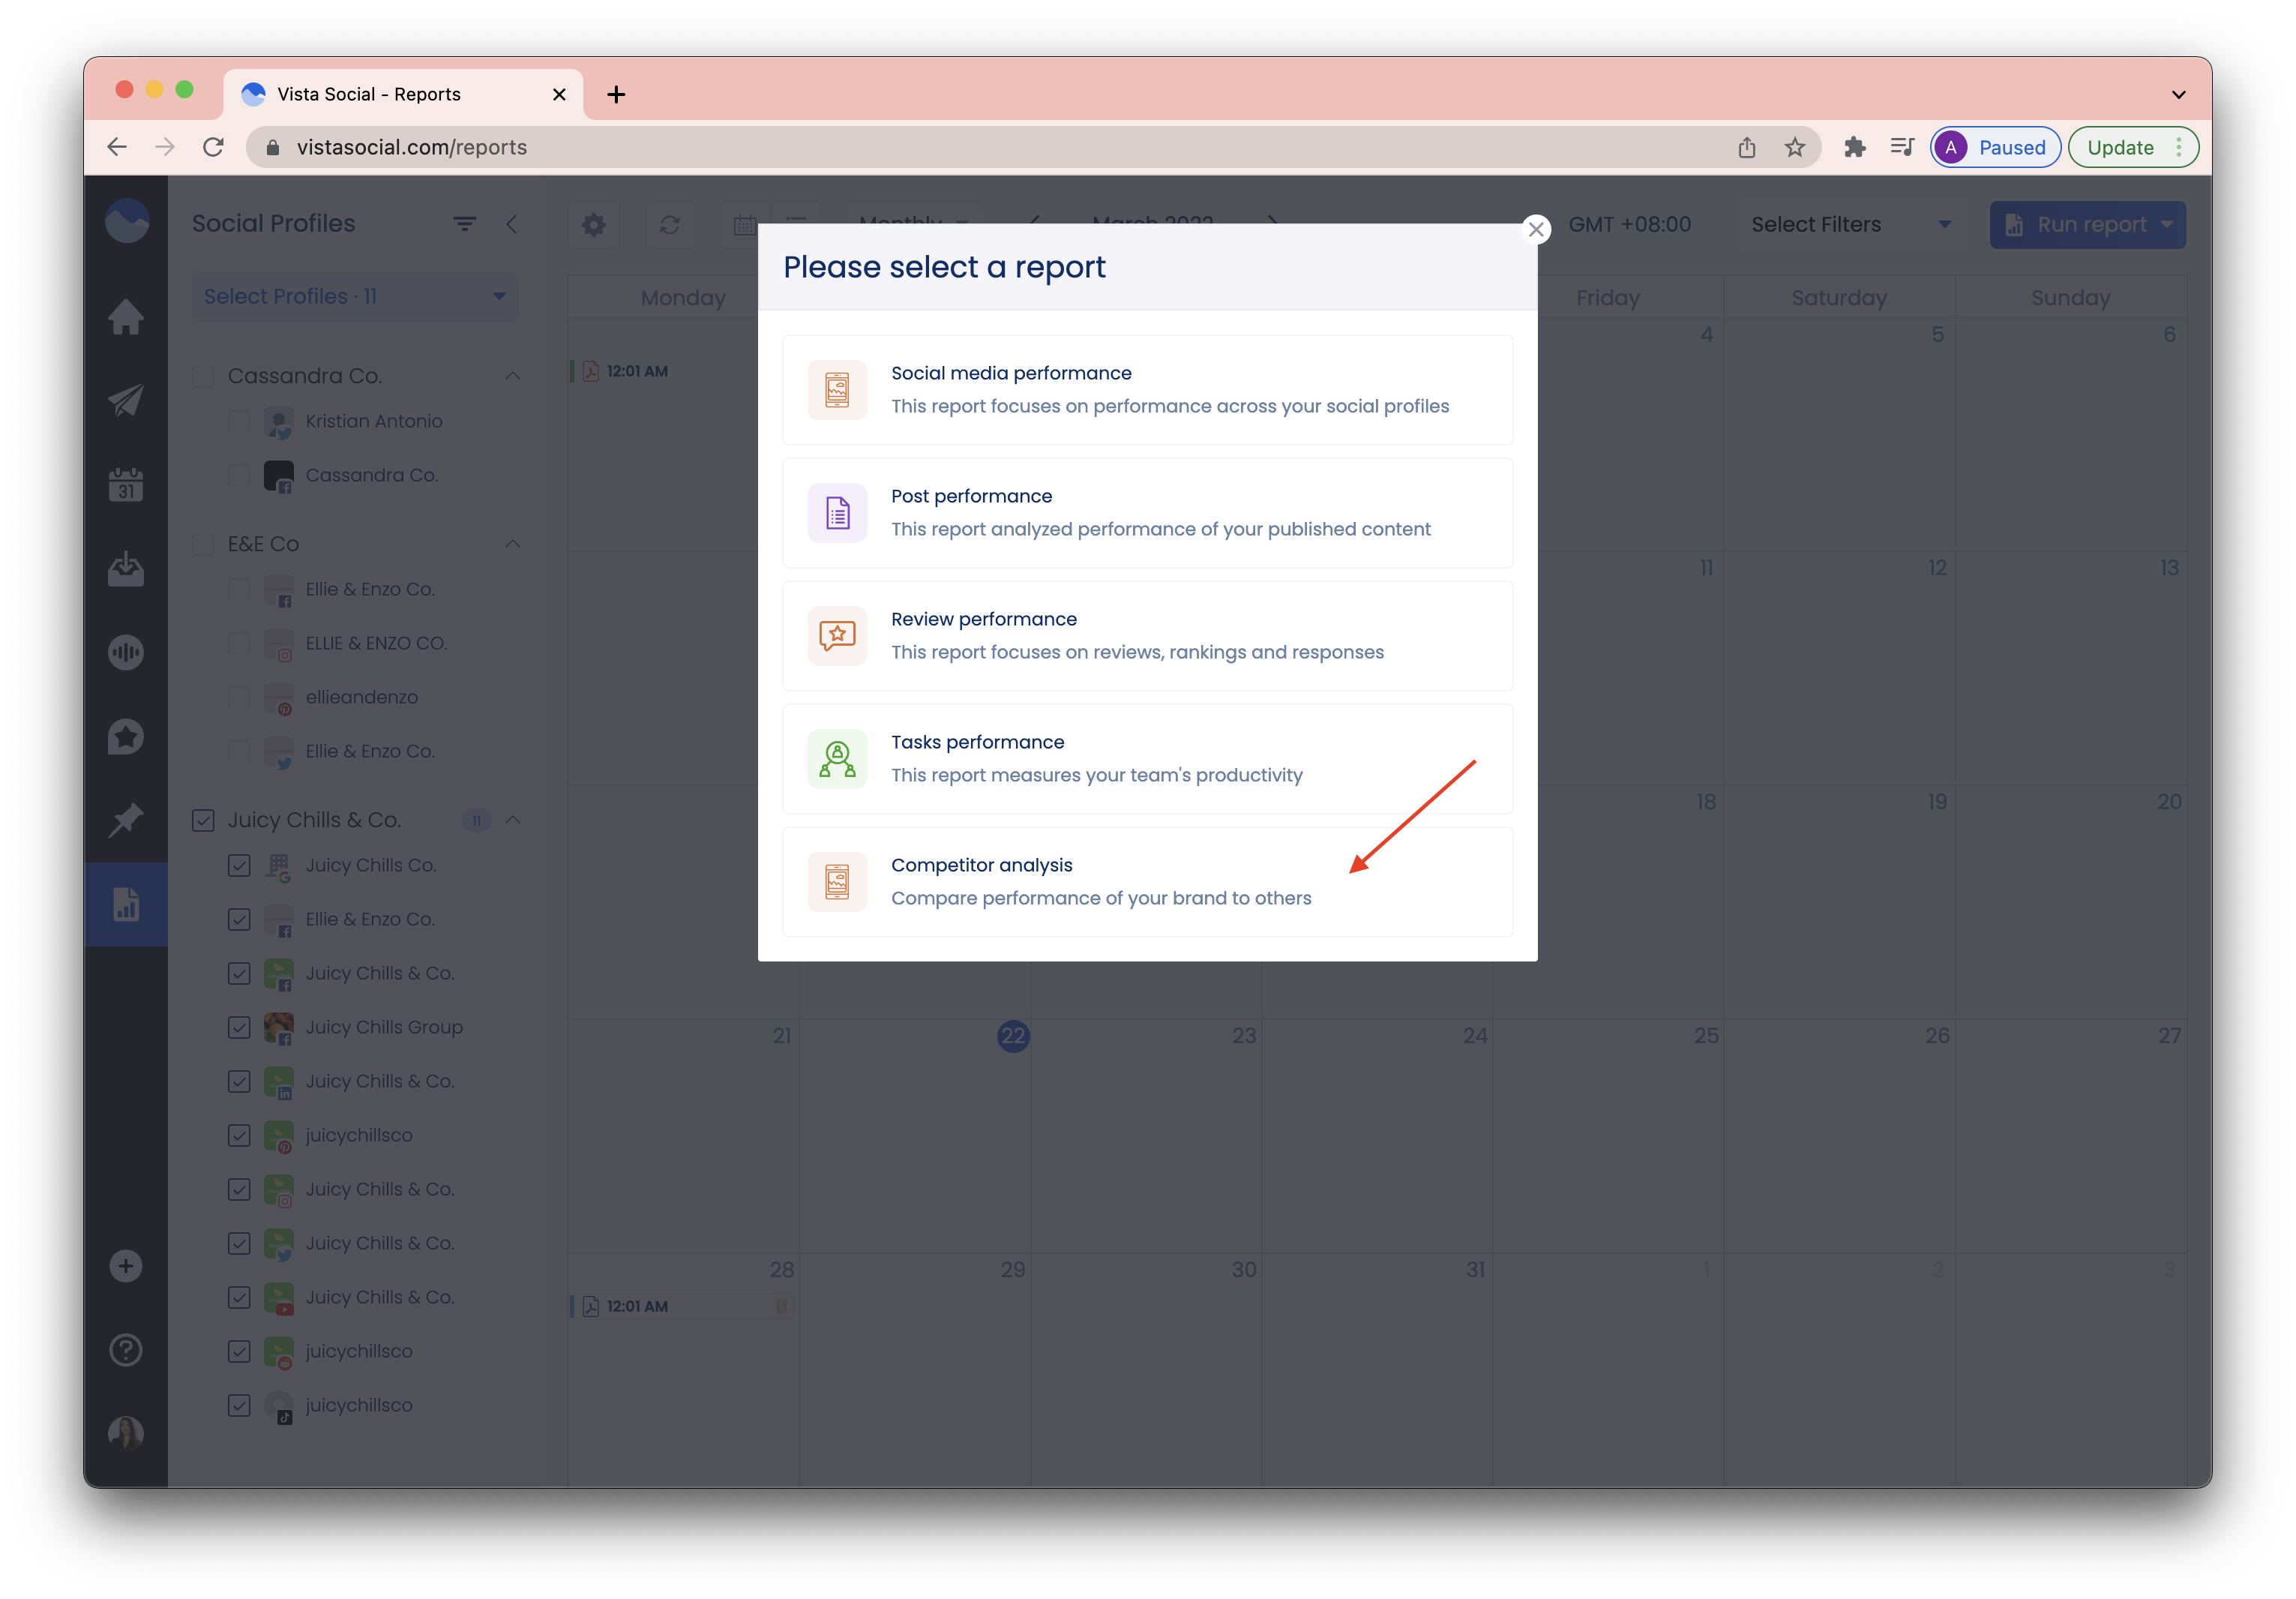2296x1599 pixels.
Task: Toggle the Cassandra Co. group checkbox
Action: pyautogui.click(x=203, y=376)
